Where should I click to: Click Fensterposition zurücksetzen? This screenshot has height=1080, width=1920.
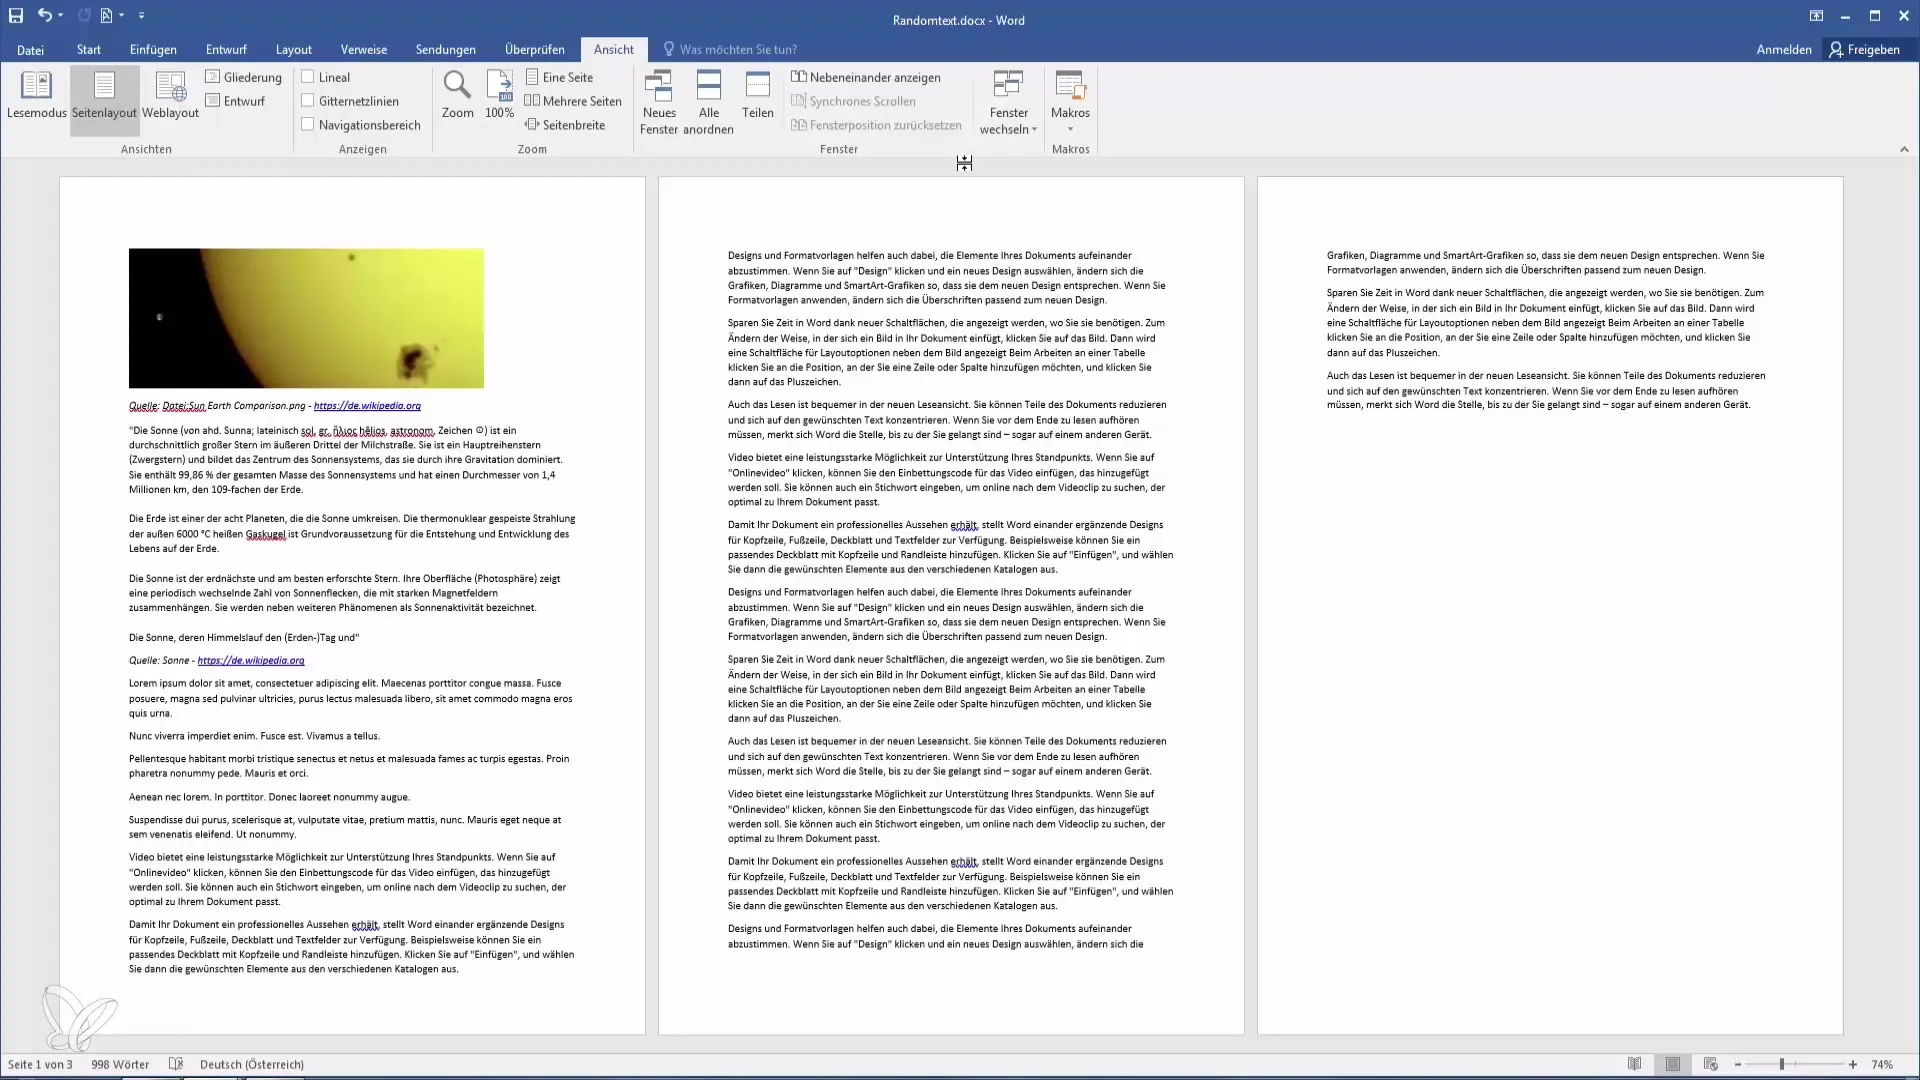click(x=876, y=125)
